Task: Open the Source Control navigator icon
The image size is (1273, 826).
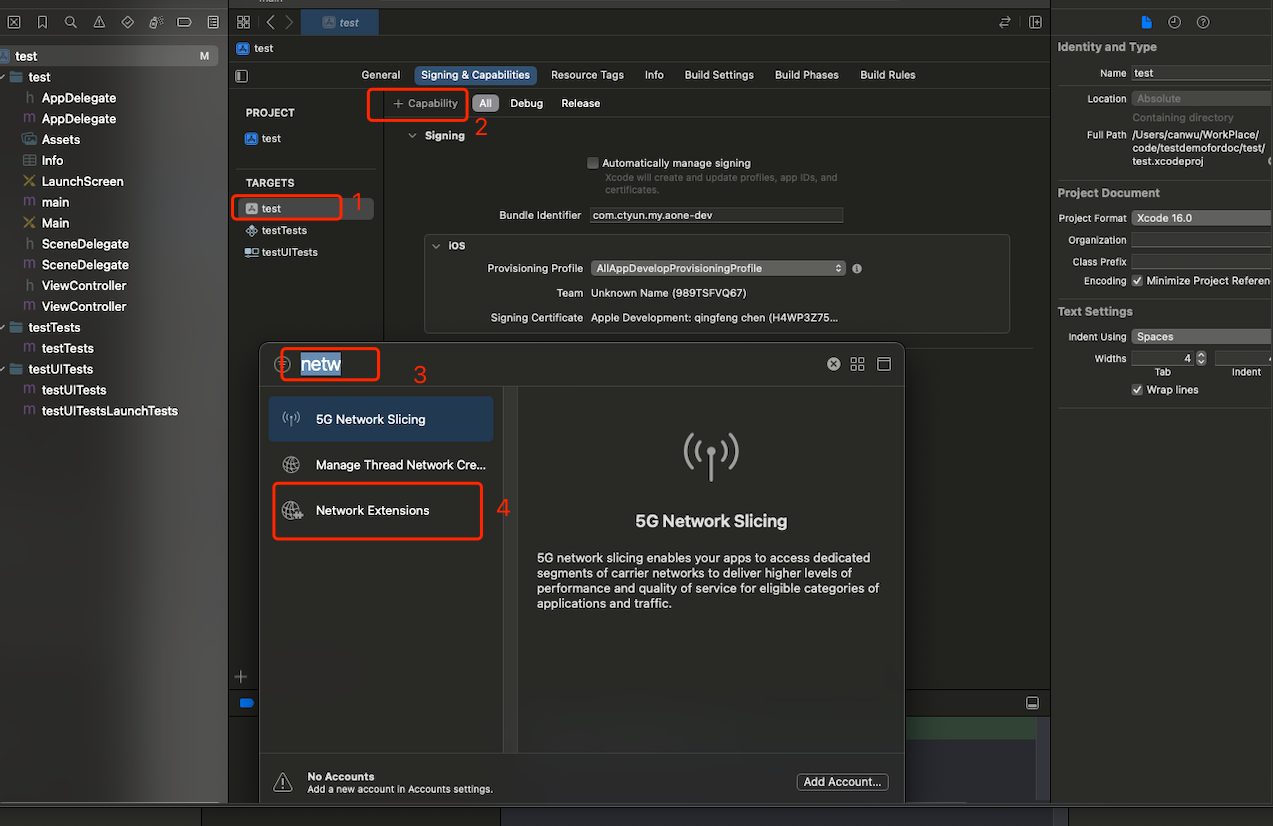Action: point(14,22)
